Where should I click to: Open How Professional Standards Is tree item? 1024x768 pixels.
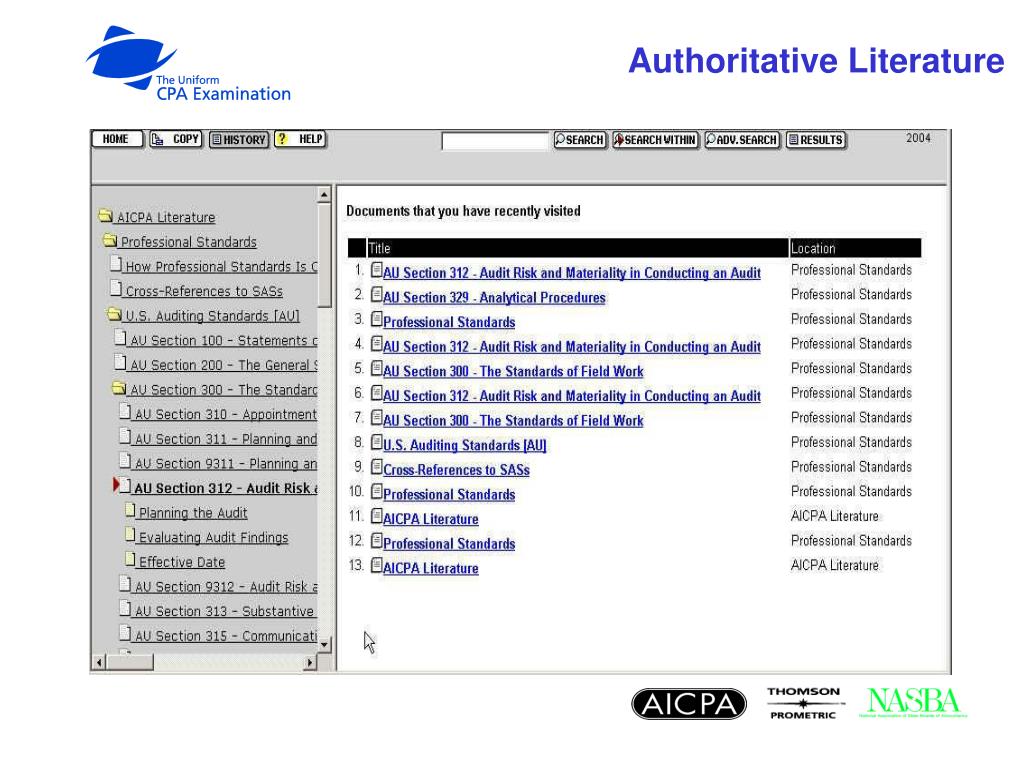pyautogui.click(x=221, y=266)
